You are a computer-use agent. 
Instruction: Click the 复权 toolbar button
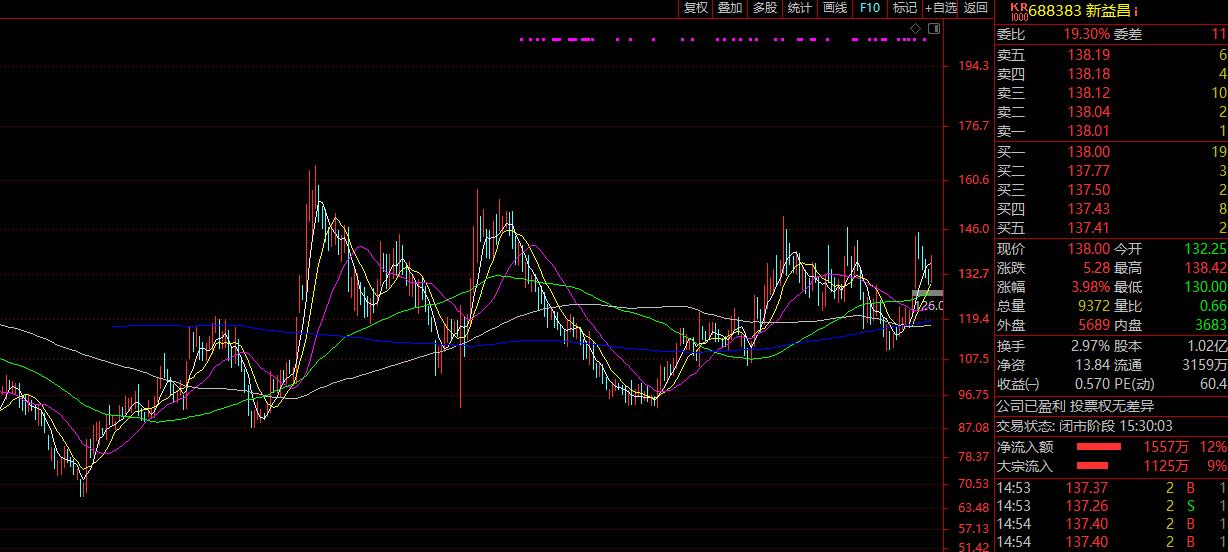(695, 8)
